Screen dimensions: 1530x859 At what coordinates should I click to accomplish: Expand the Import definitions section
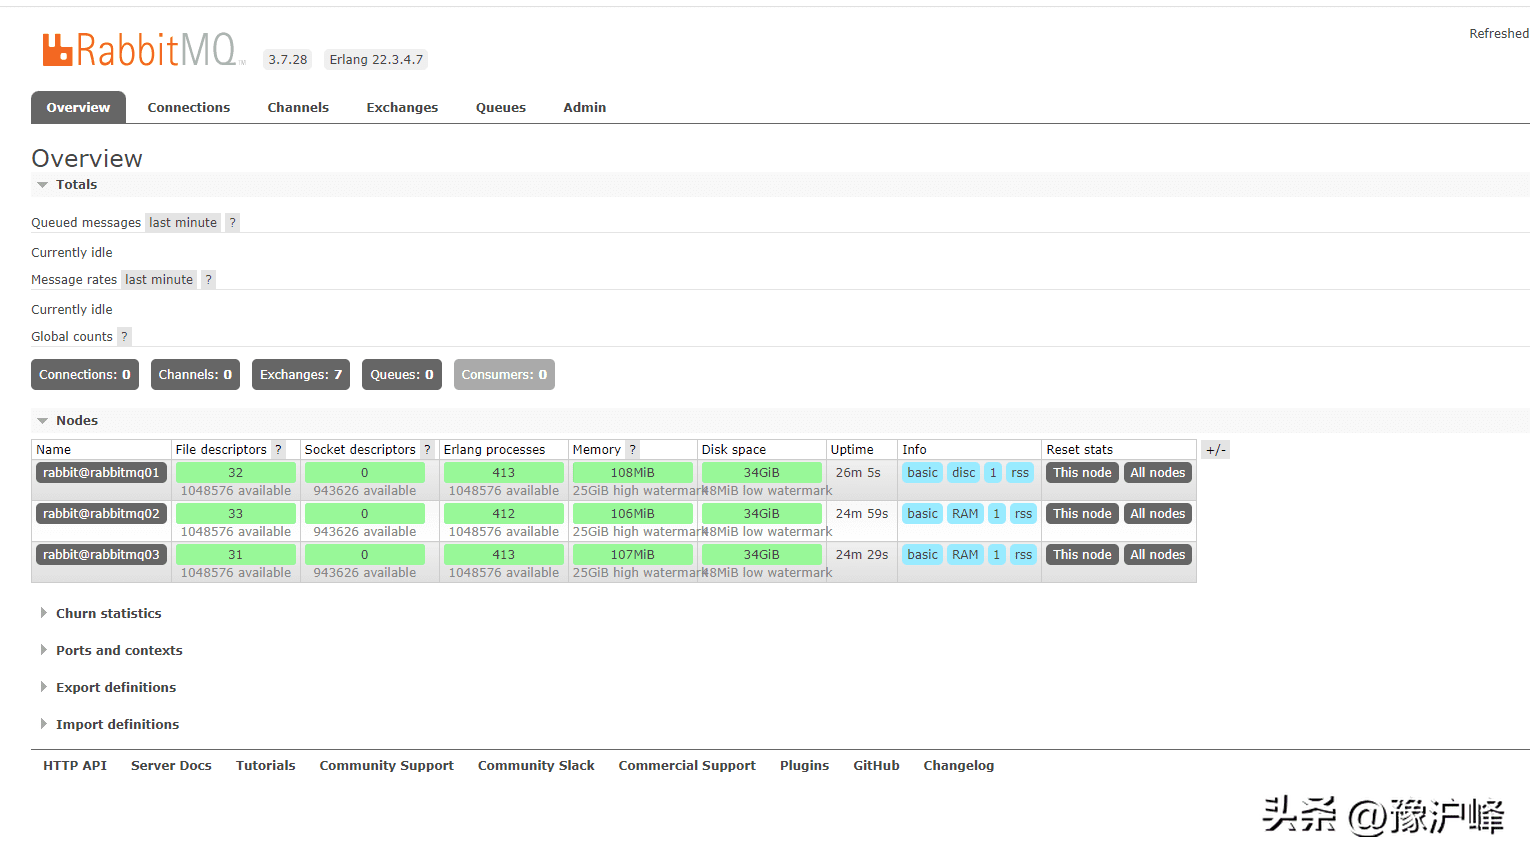click(x=117, y=724)
